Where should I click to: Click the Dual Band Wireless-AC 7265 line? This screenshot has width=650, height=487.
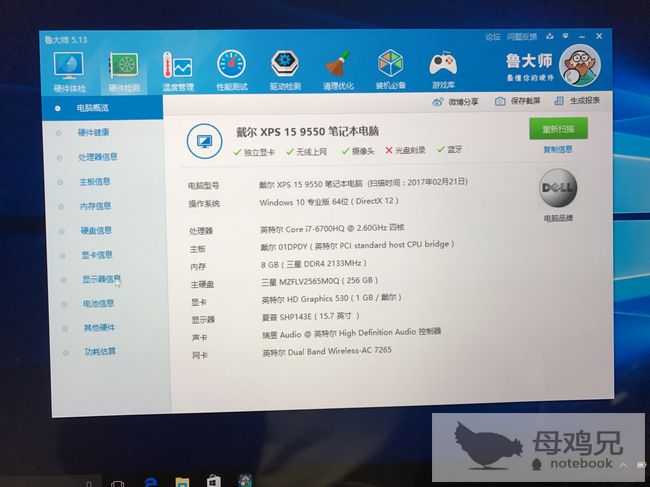click(x=327, y=351)
